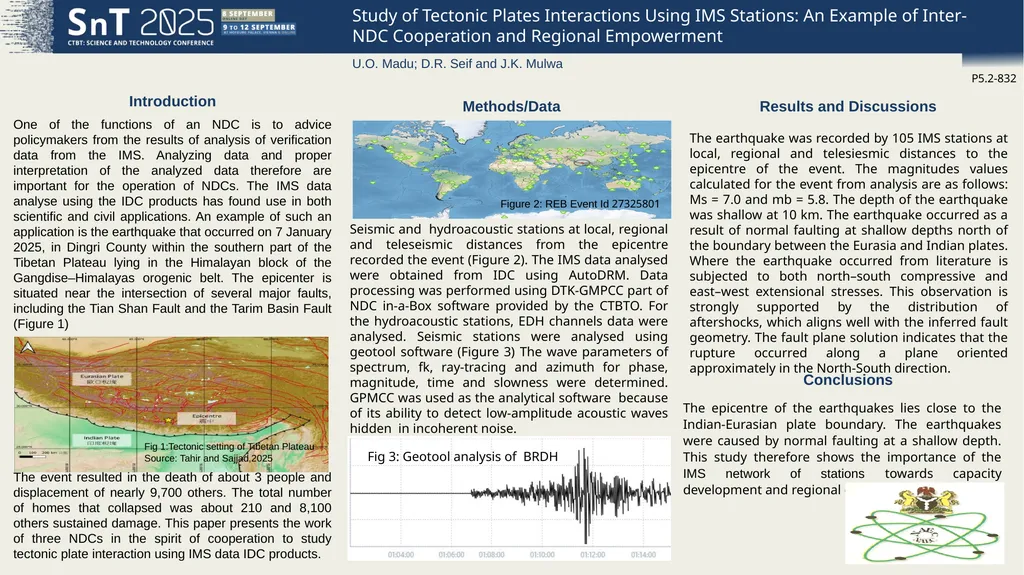The width and height of the screenshot is (1024, 575).
Task: Click the Tibetan Plateau tectonic map figure
Action: click(x=171, y=404)
